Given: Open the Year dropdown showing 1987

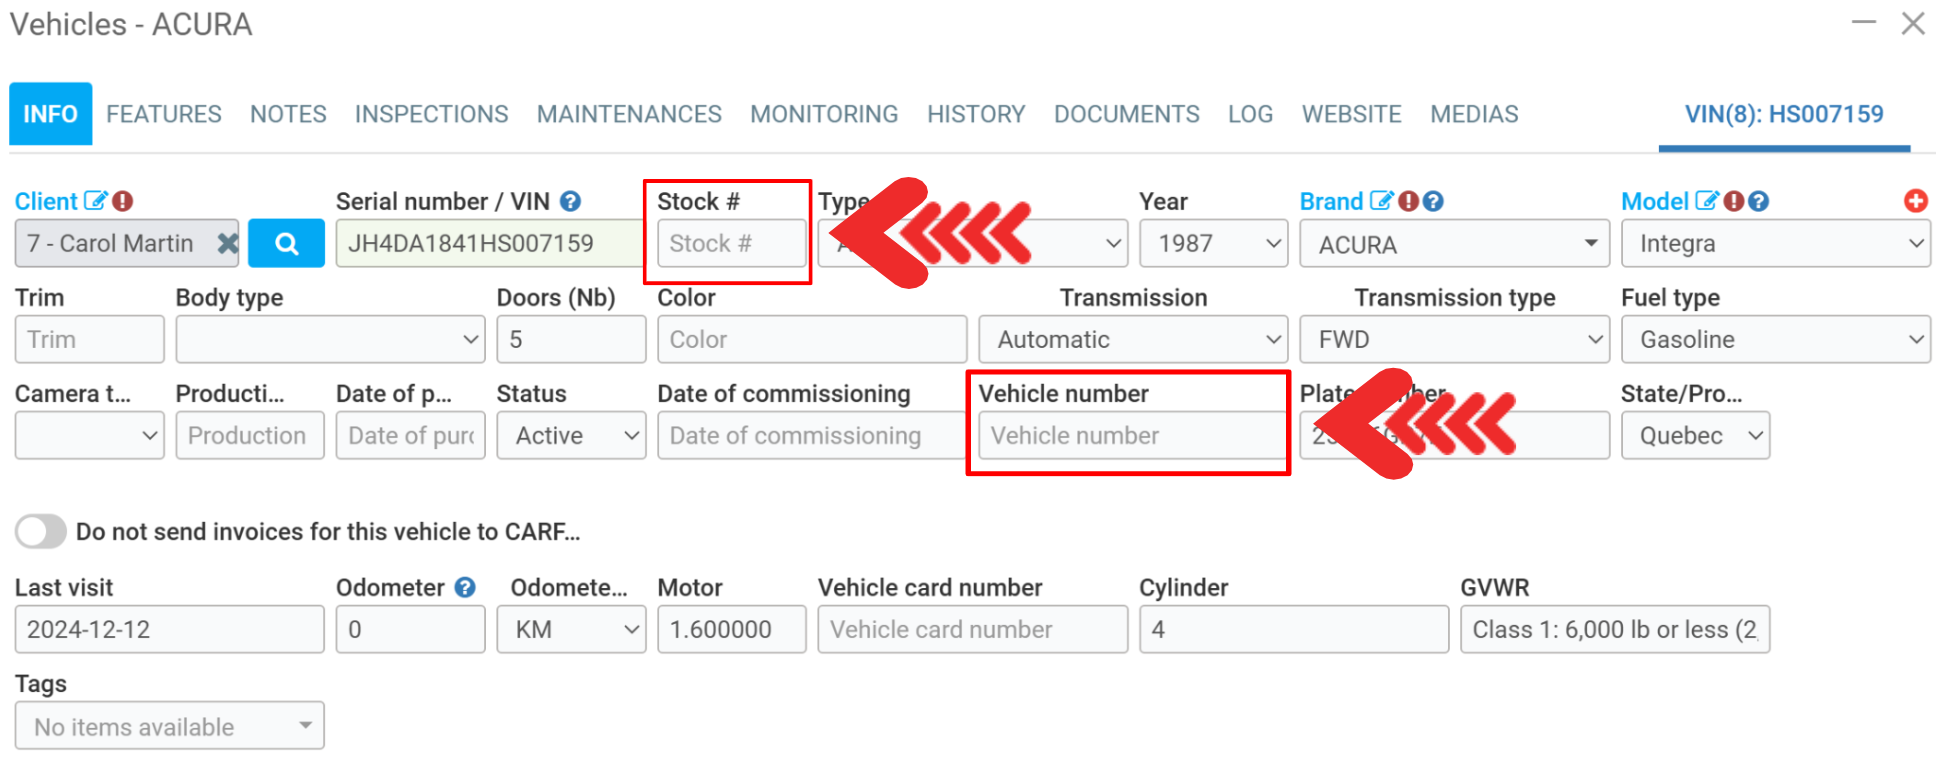Looking at the screenshot, I should (x=1213, y=244).
